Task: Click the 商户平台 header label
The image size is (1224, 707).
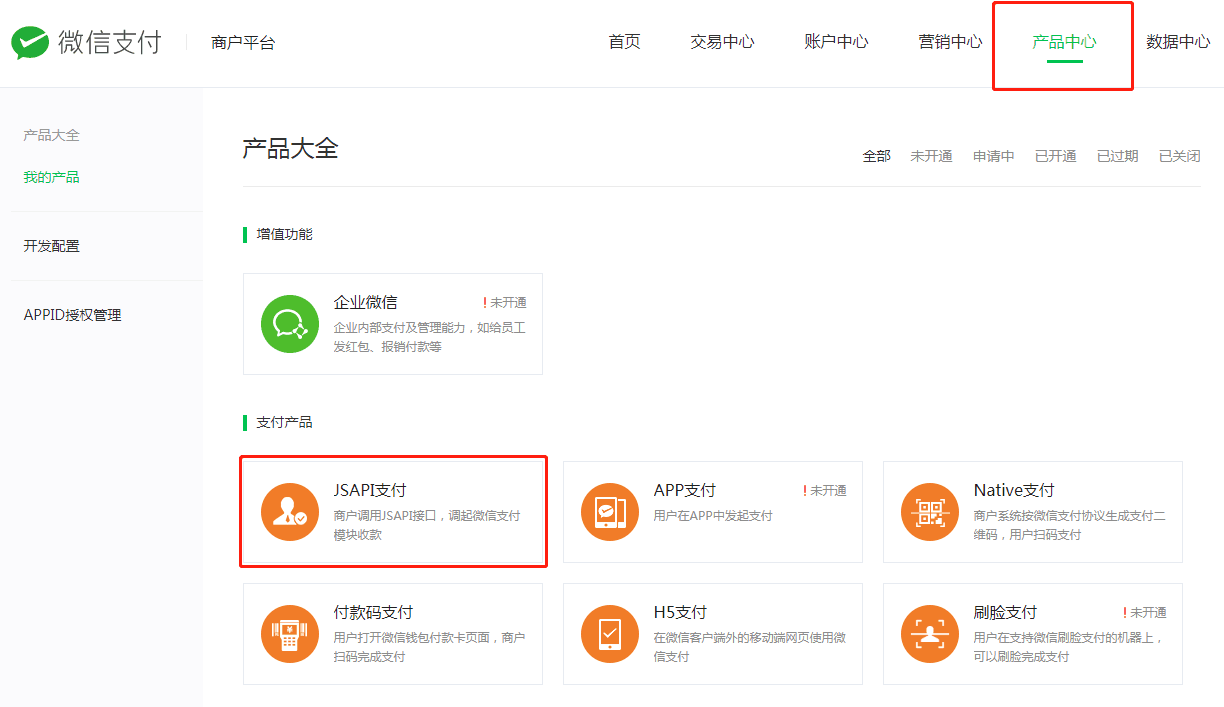Action: pyautogui.click(x=243, y=43)
